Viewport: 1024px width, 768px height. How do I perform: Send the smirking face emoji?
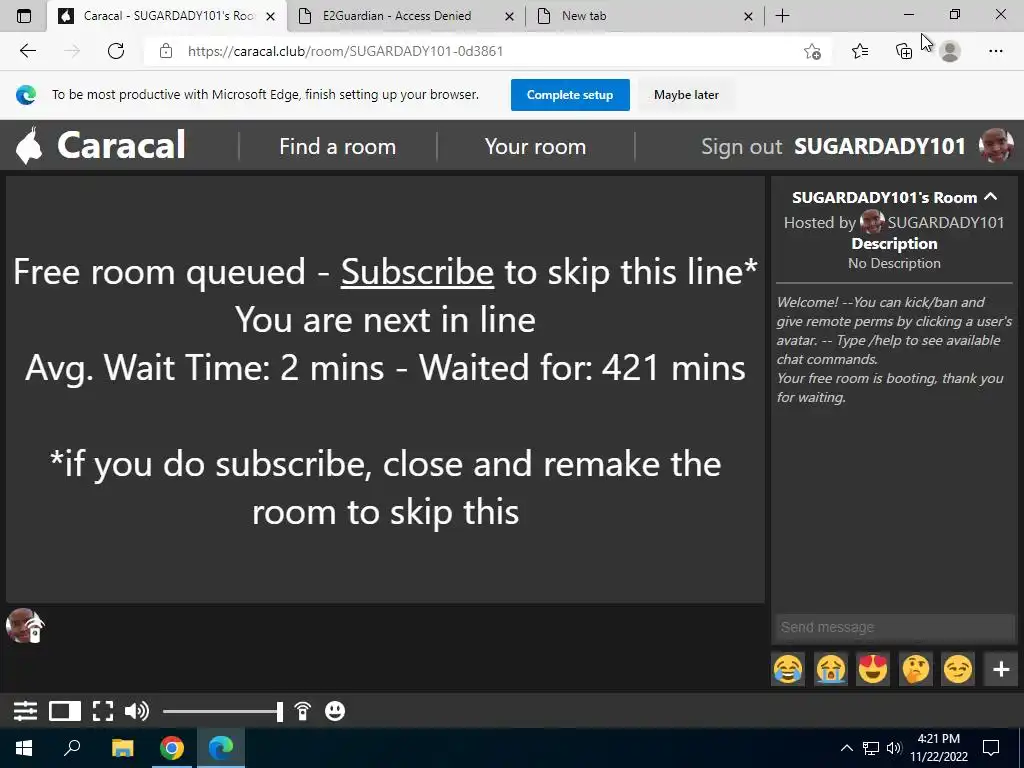(x=958, y=669)
